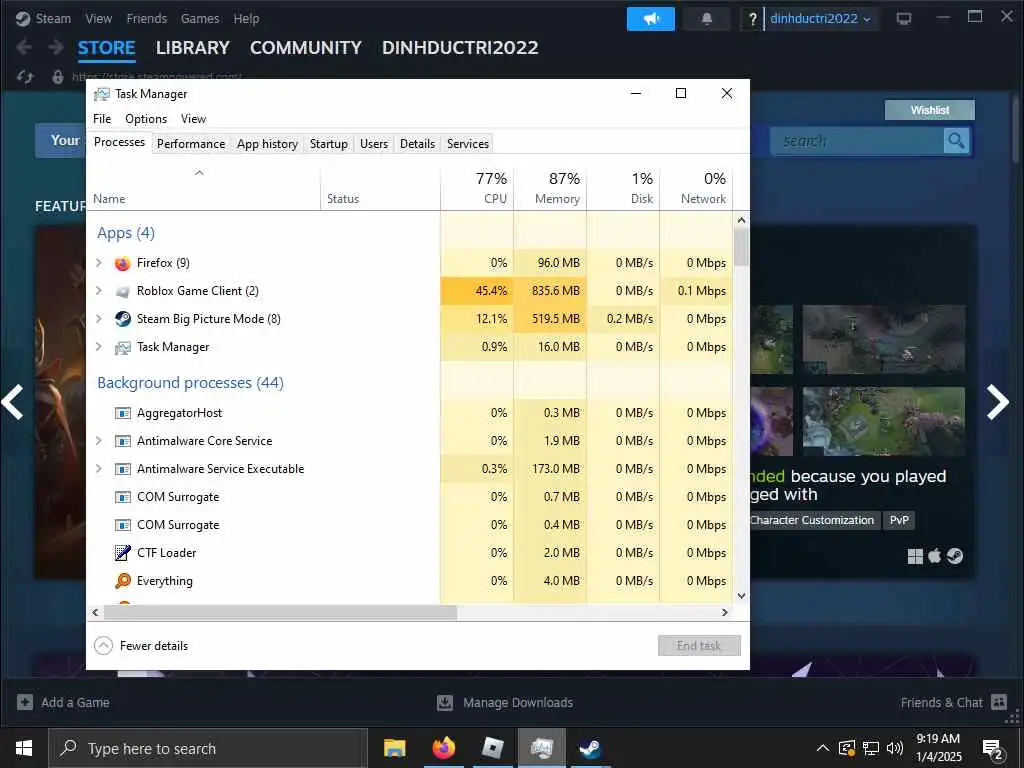The width and height of the screenshot is (1024, 768).
Task: Click the Steam store search field
Action: (857, 141)
